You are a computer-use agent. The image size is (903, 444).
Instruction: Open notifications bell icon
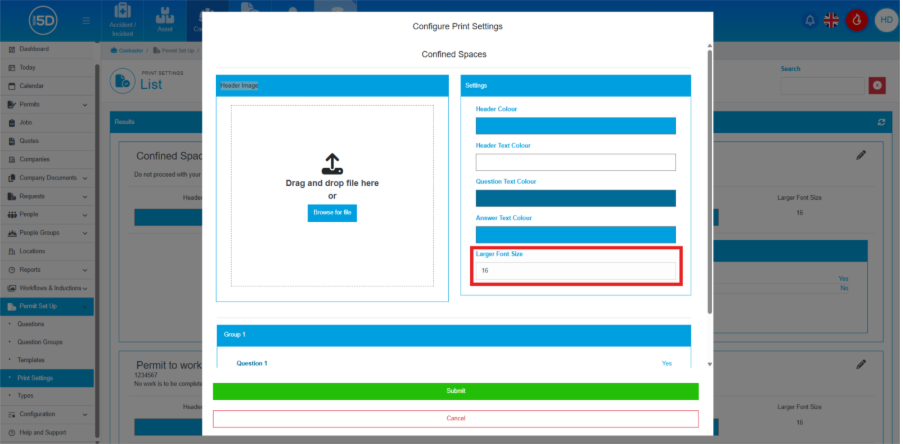coord(810,21)
